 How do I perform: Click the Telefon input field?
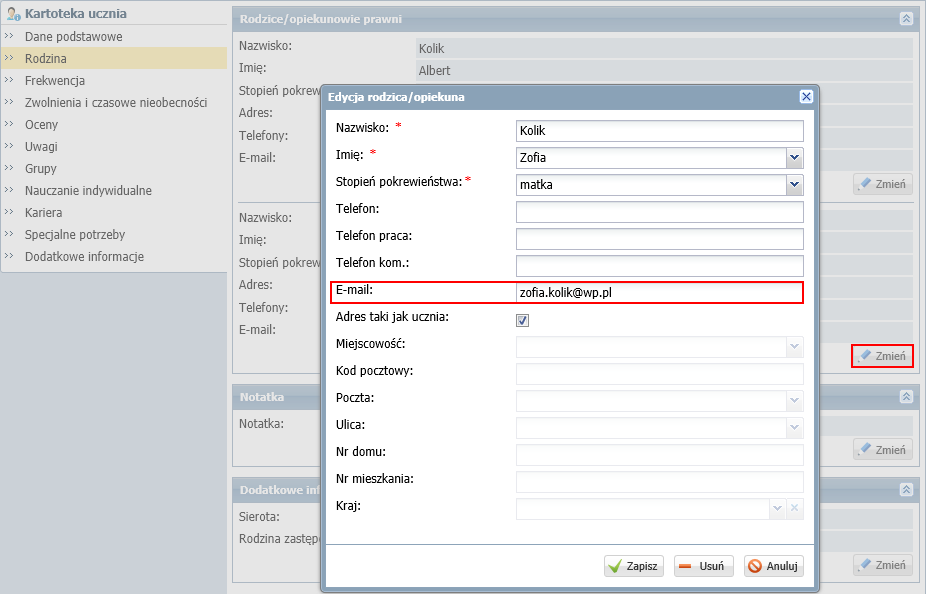click(x=660, y=211)
